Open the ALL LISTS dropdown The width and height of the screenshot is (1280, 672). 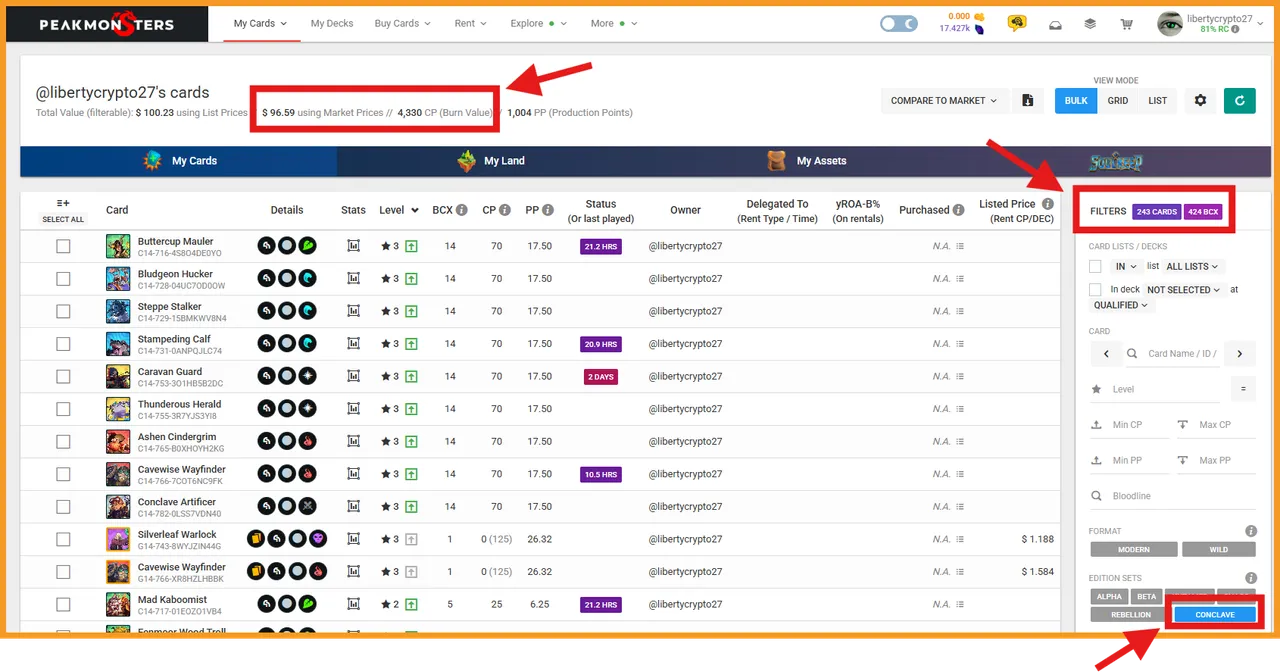click(x=1194, y=267)
